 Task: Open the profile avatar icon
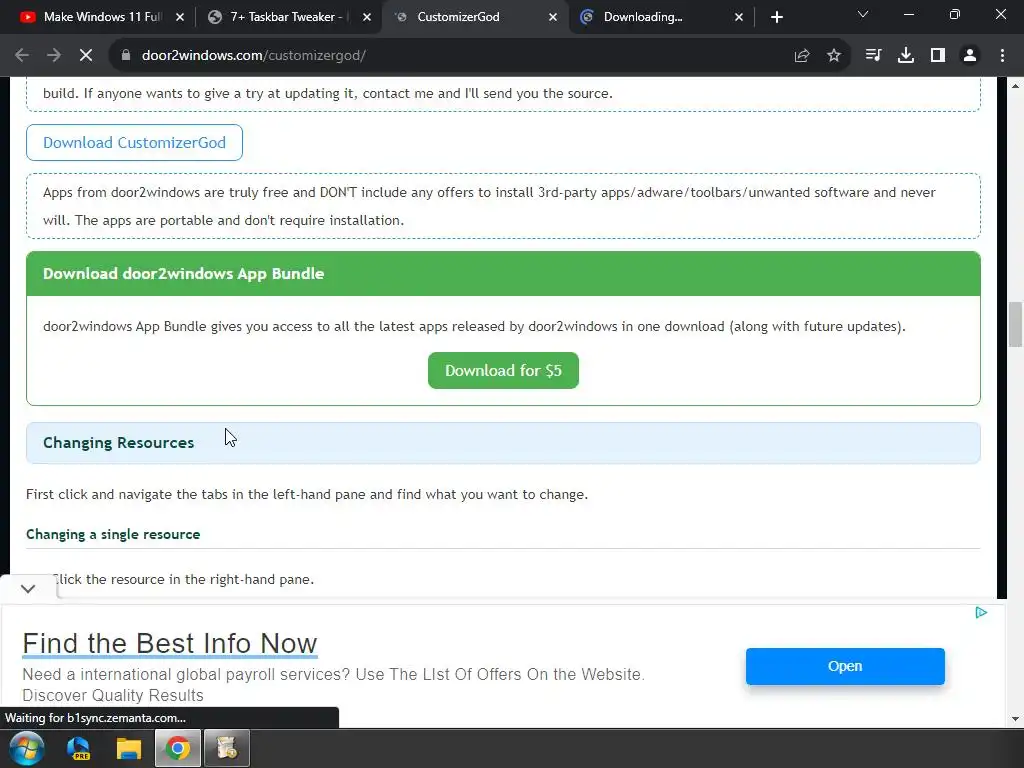point(970,56)
